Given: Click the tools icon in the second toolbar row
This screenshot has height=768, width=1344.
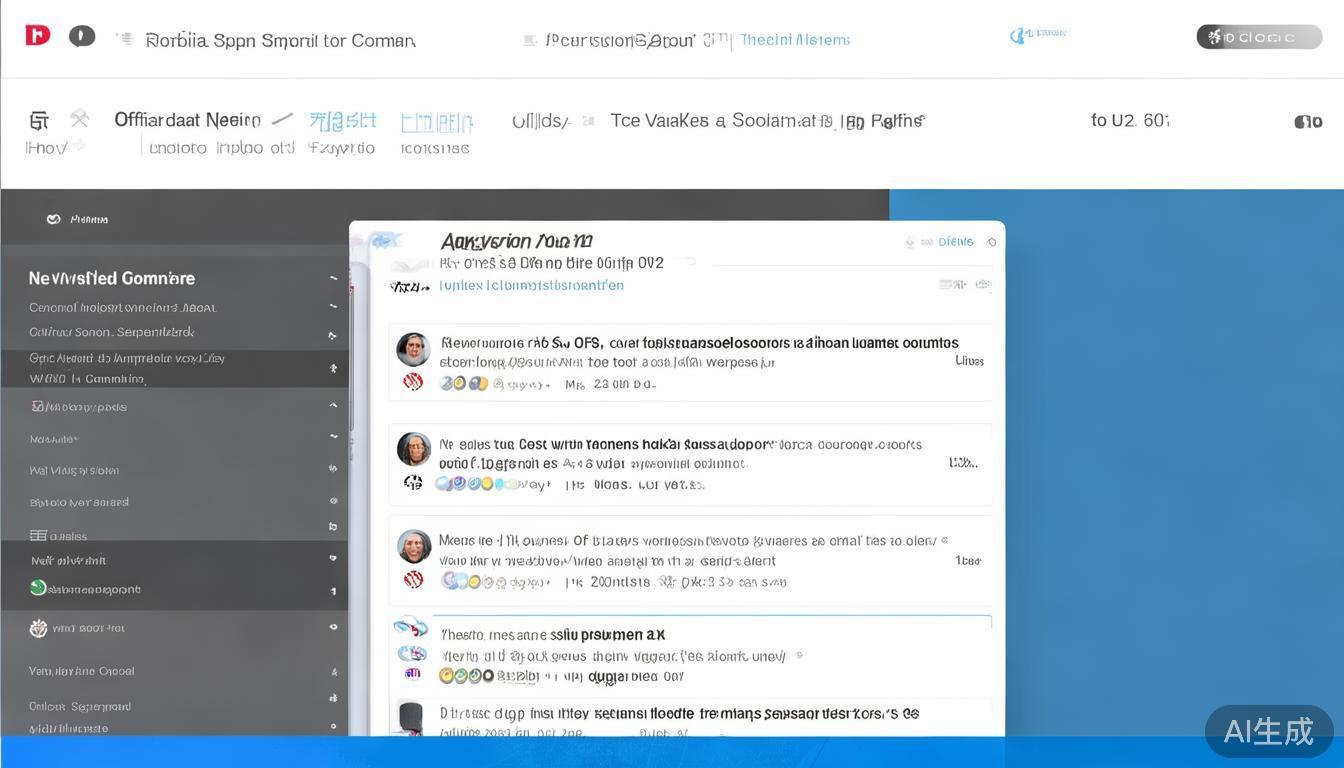Looking at the screenshot, I should (x=79, y=120).
